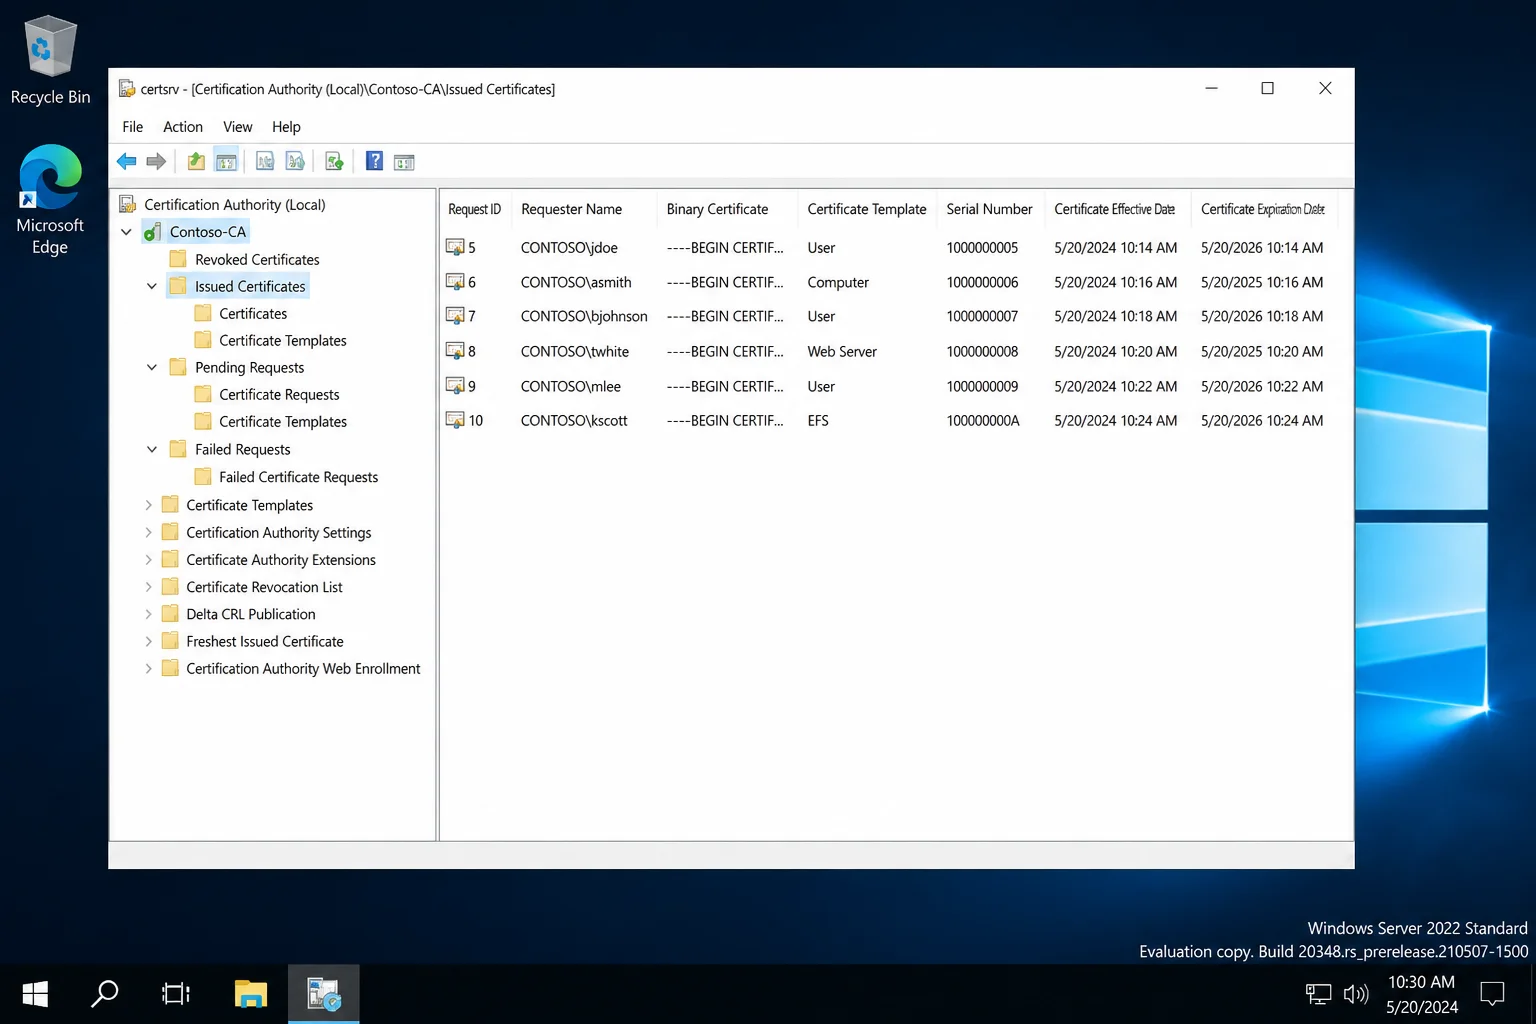Expand the Certification Authority Settings node
The image size is (1536, 1024).
click(x=148, y=532)
